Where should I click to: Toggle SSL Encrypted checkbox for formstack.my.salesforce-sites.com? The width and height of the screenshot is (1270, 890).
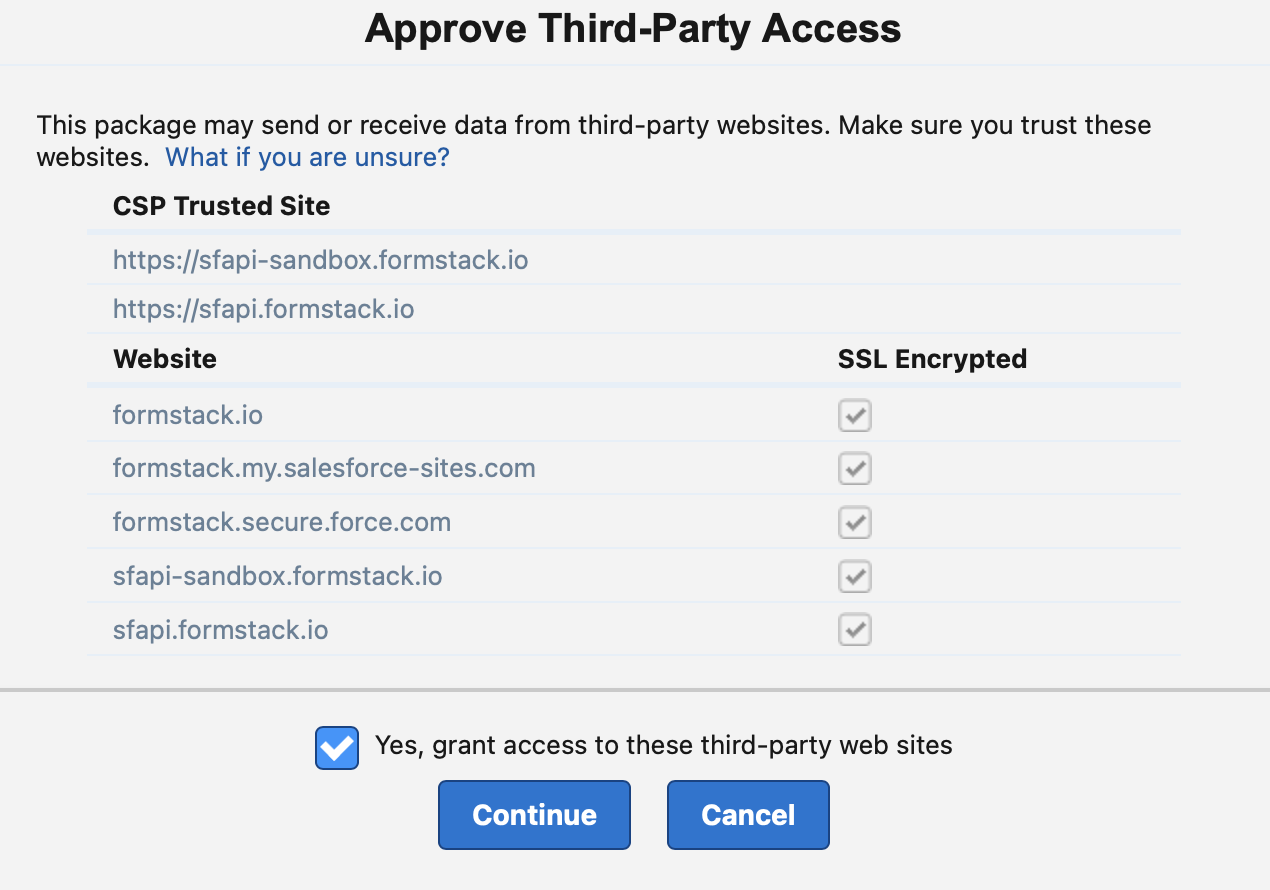(855, 468)
